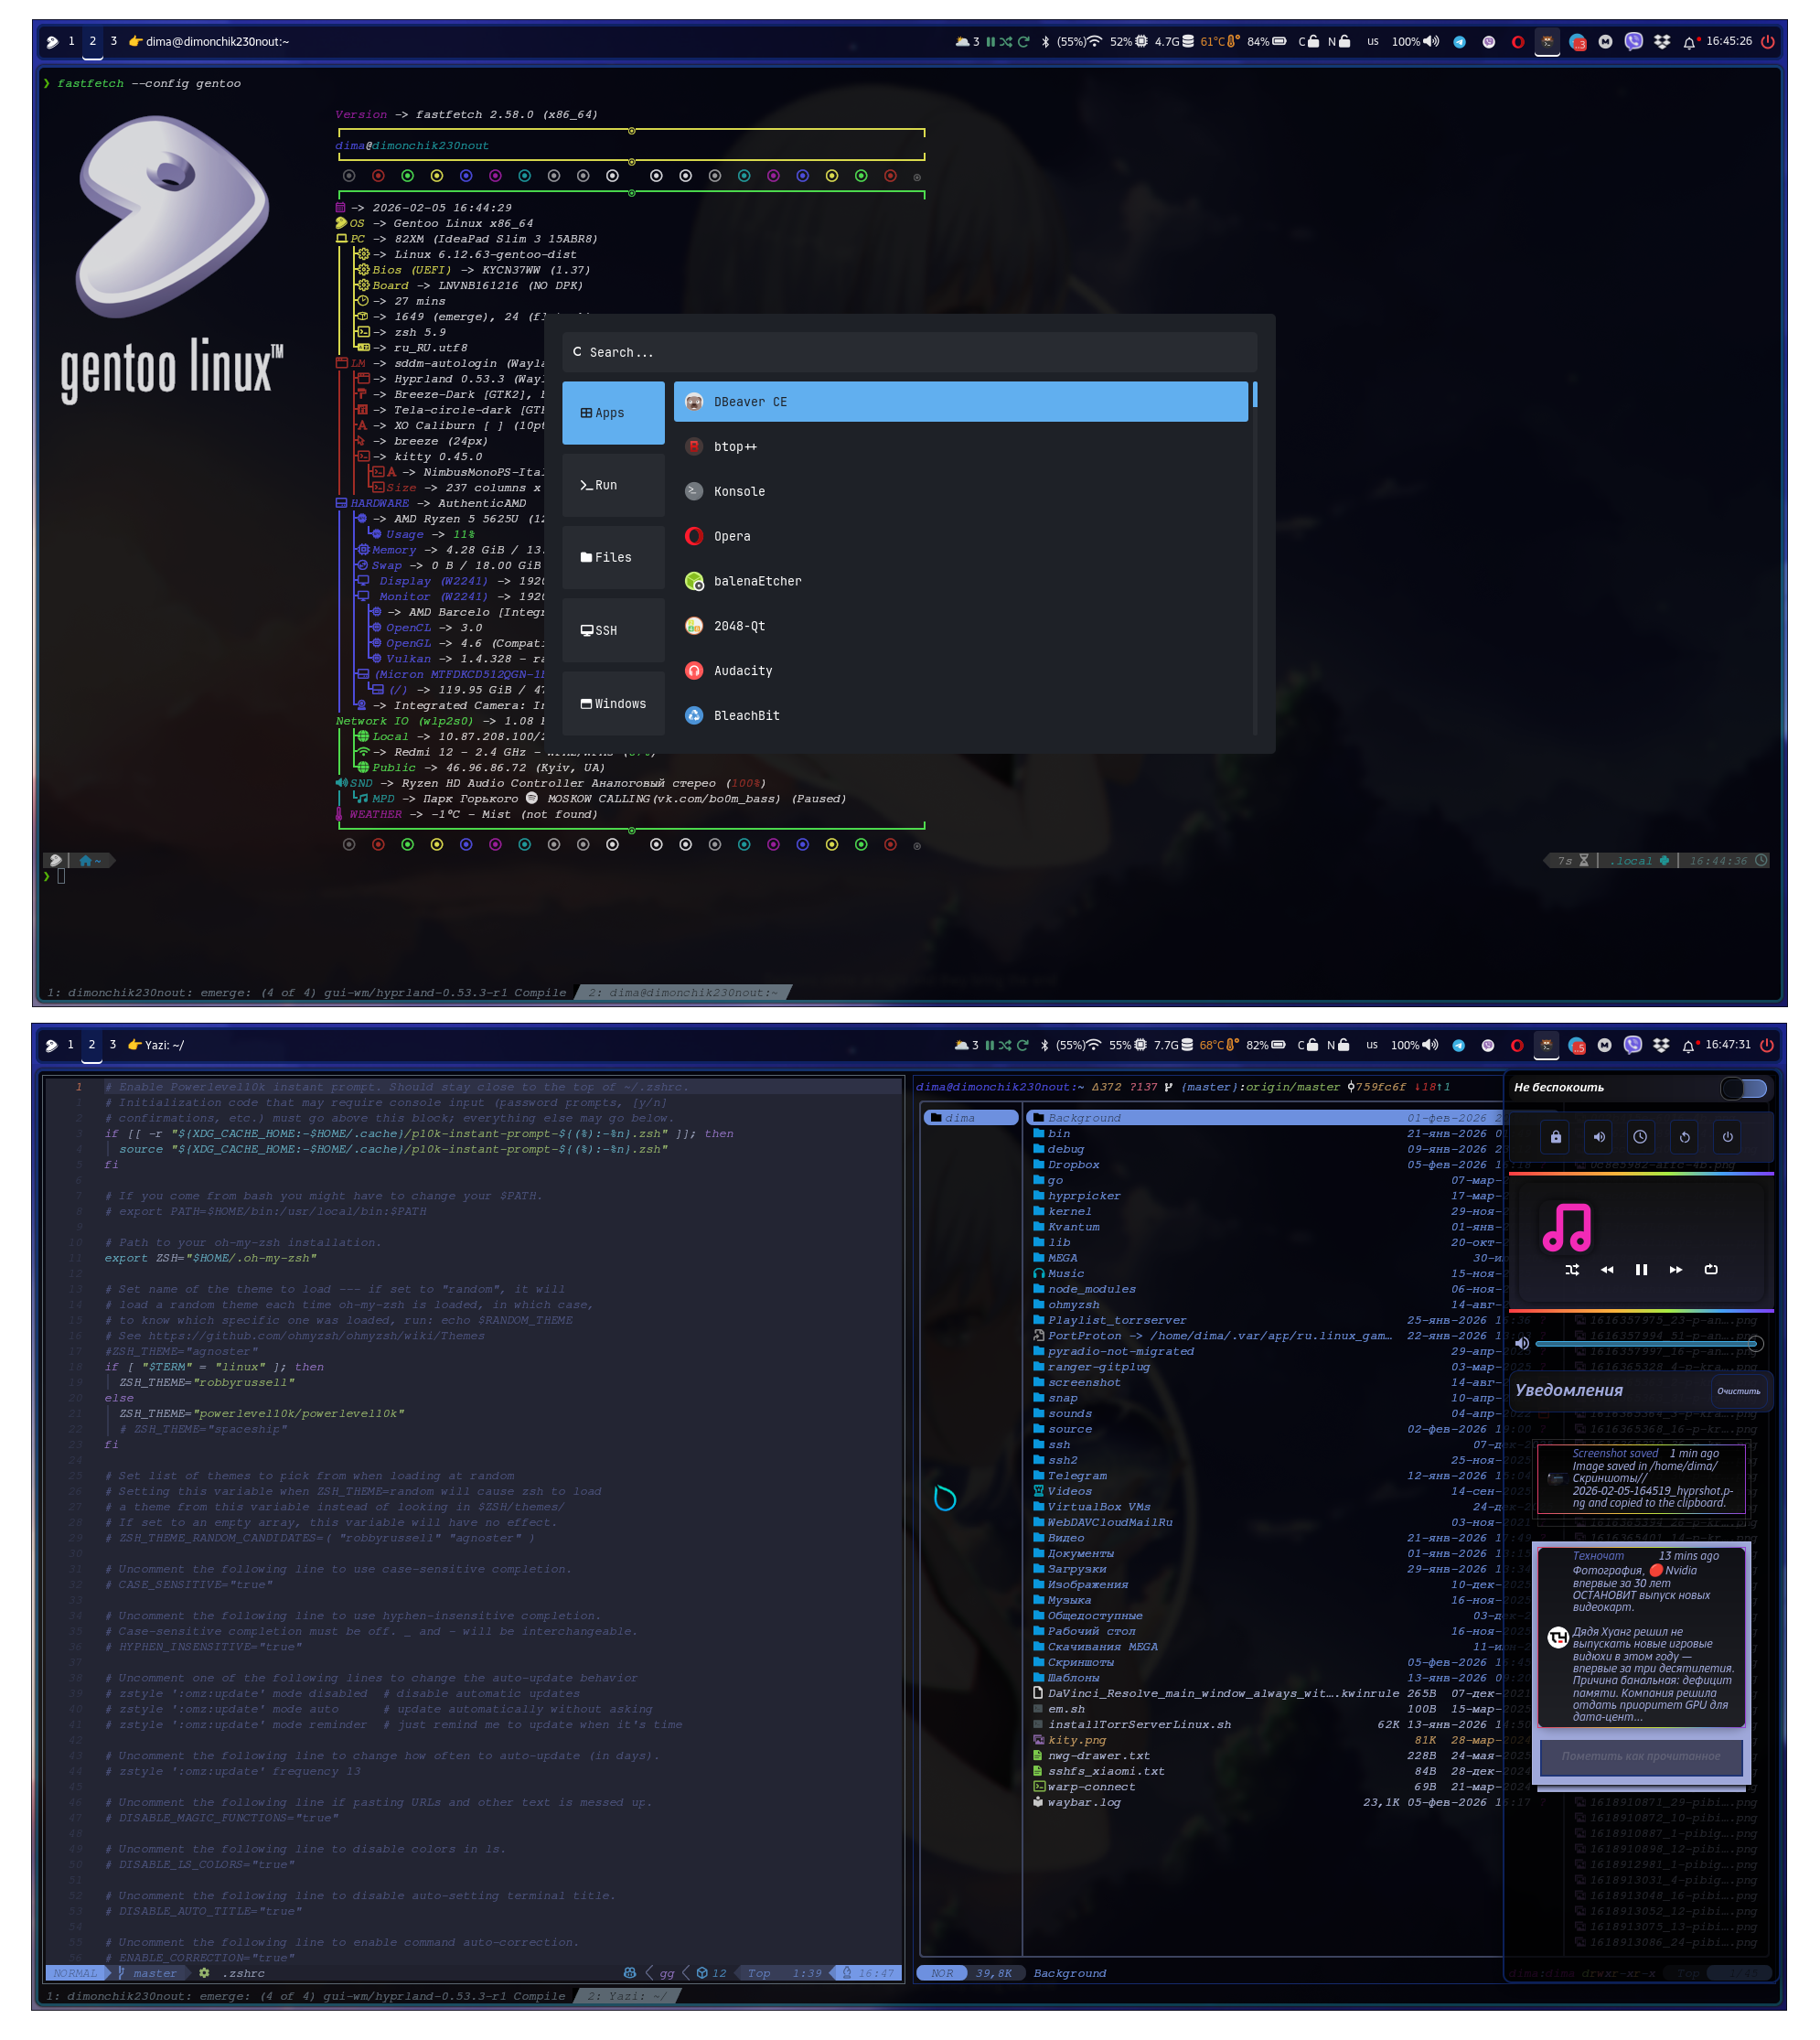Pause playback in the media widget
The width and height of the screenshot is (1820, 2040).
coord(1641,1270)
